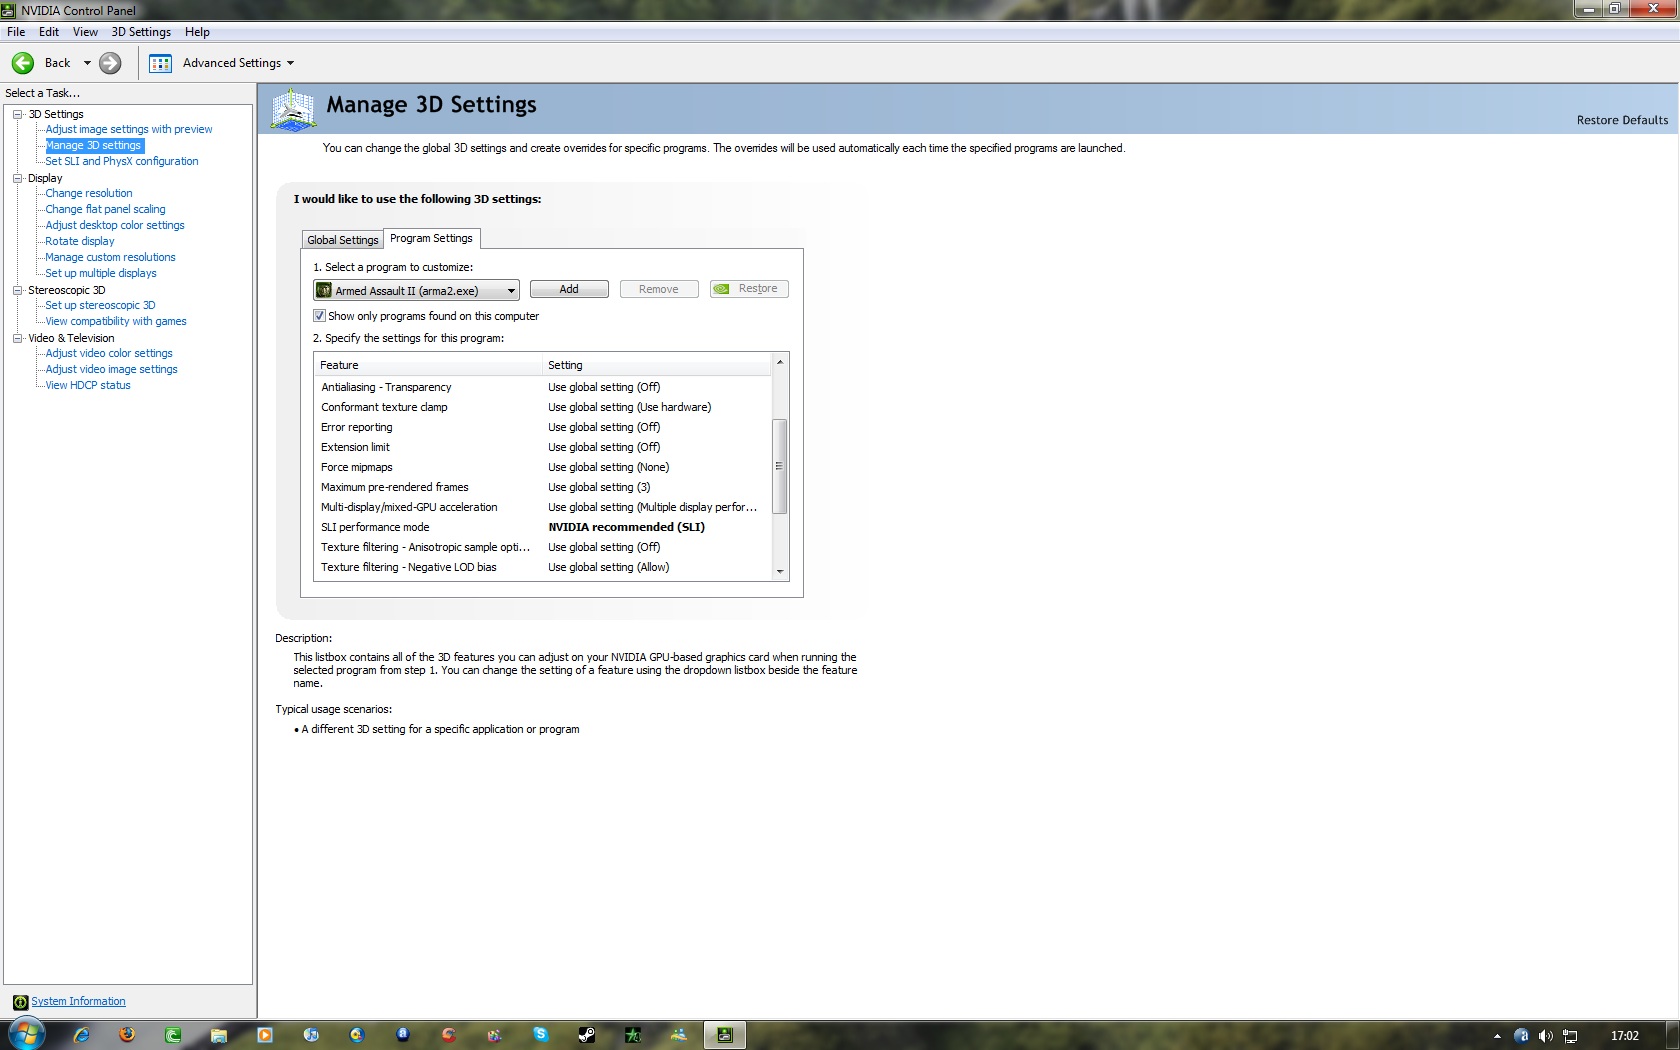Show hidden tray icons arrow
The height and width of the screenshot is (1050, 1680).
coord(1497,1036)
